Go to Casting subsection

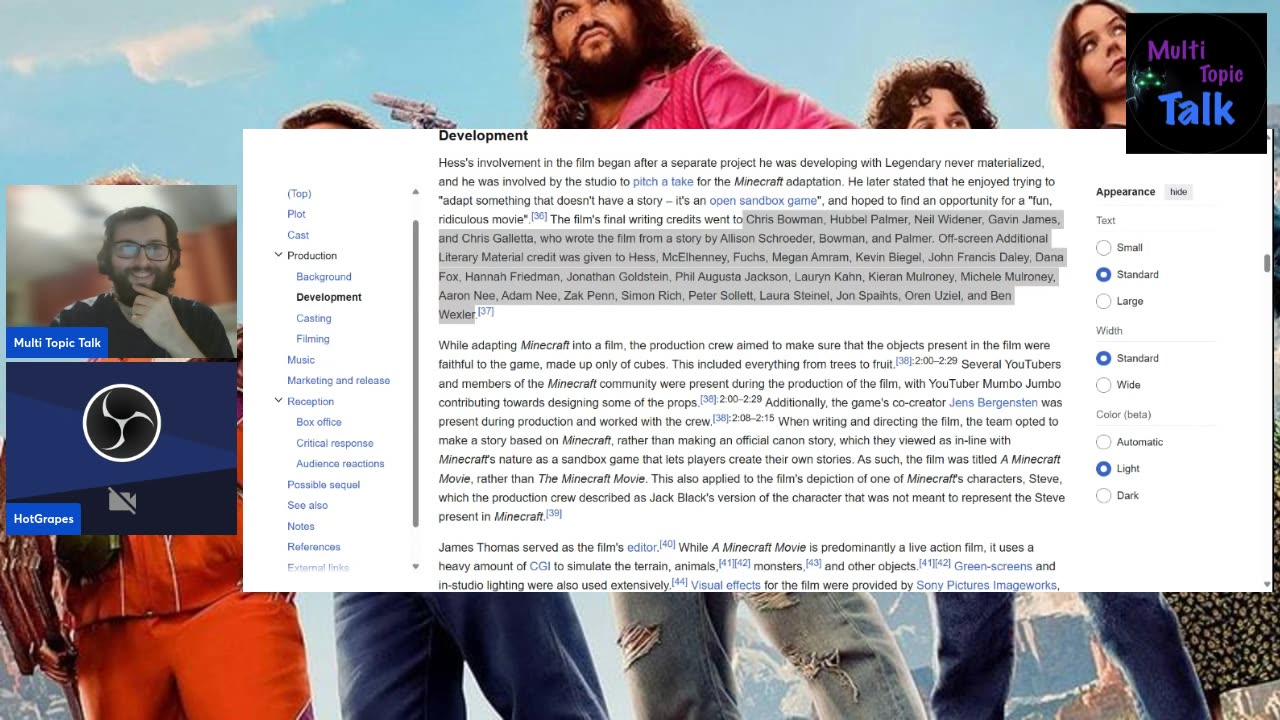coord(314,318)
